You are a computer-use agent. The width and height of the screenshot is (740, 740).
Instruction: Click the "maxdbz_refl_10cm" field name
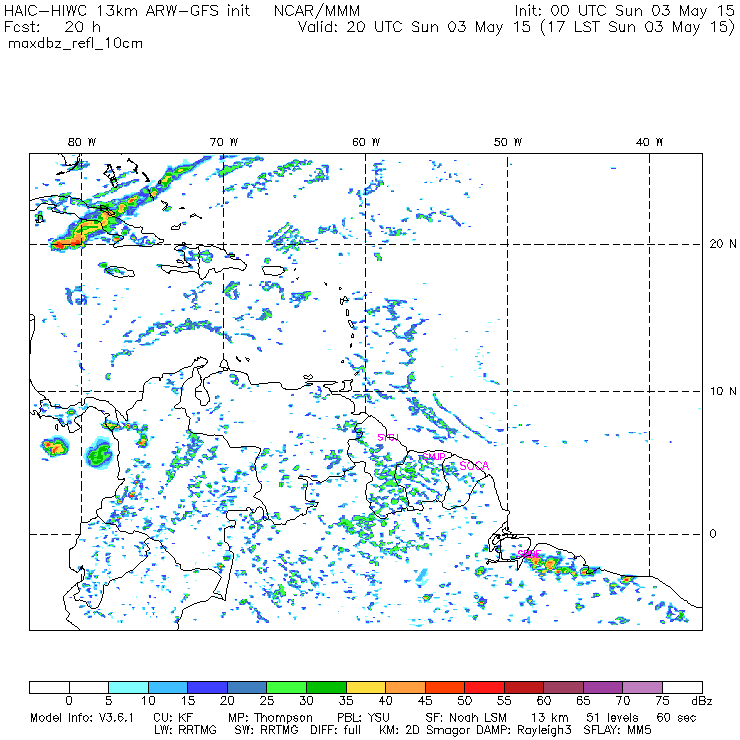[76, 44]
